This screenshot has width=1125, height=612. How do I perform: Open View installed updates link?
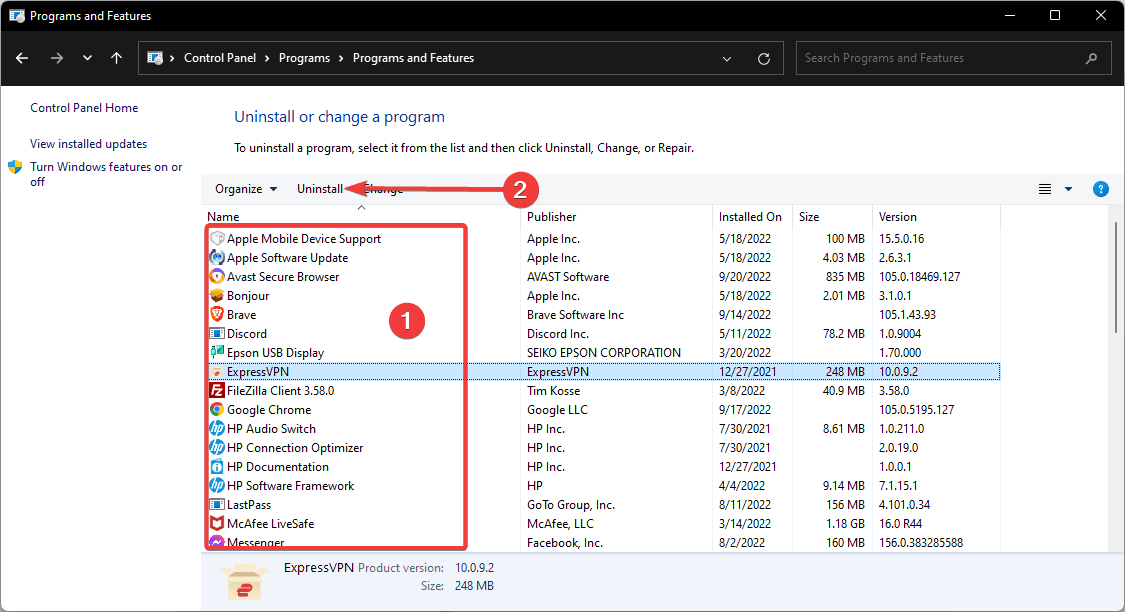pos(88,144)
